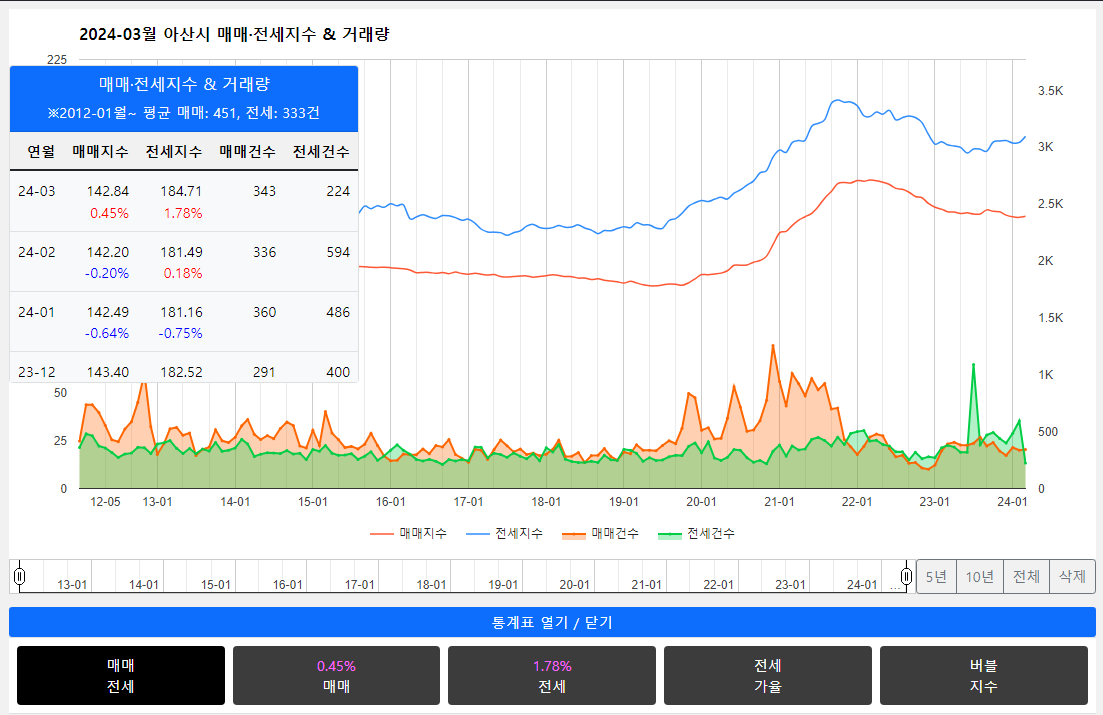Select the 10년 range button
This screenshot has height=715, width=1103.
979,577
